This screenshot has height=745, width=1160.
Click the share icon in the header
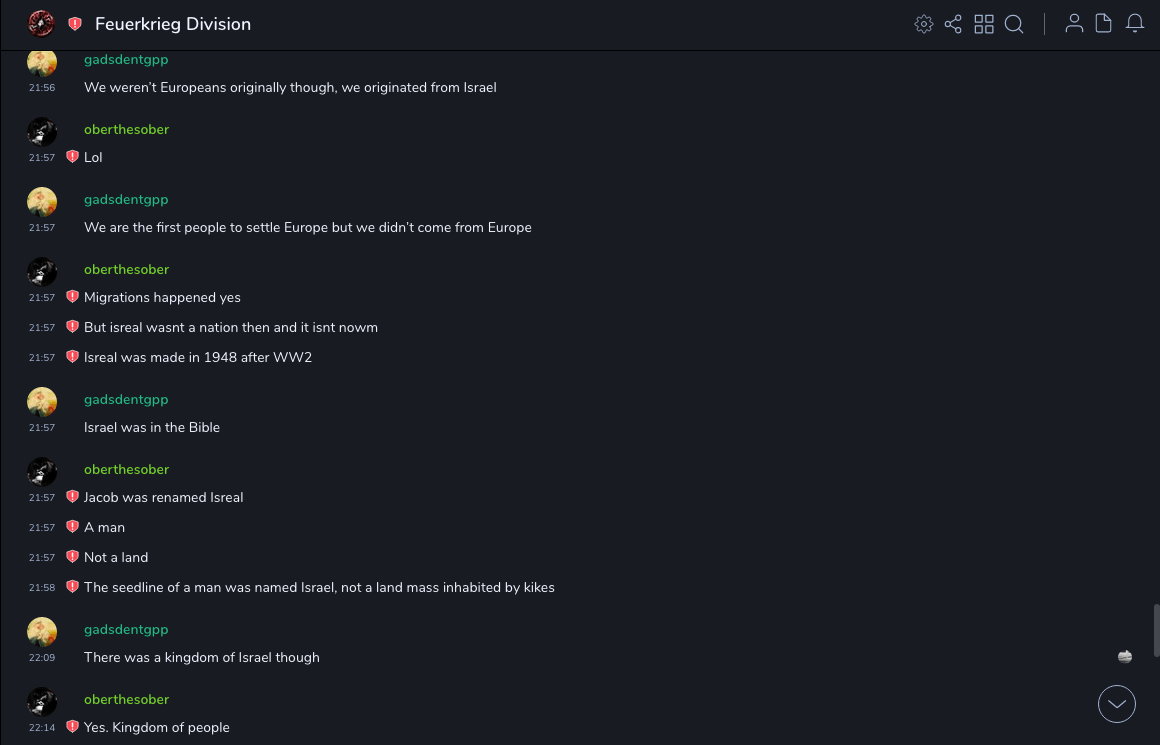coord(953,24)
